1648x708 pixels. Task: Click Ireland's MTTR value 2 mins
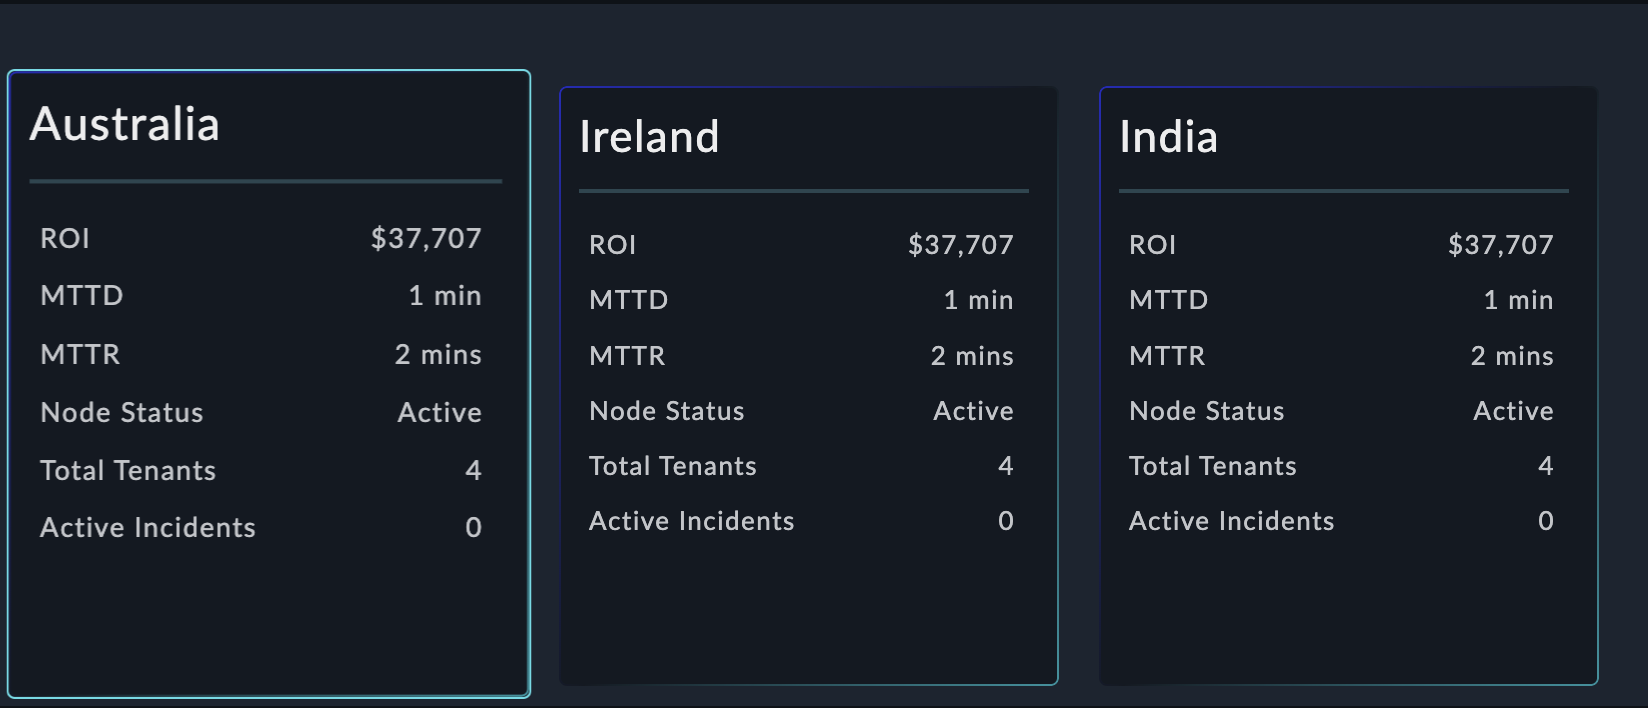[x=972, y=356]
